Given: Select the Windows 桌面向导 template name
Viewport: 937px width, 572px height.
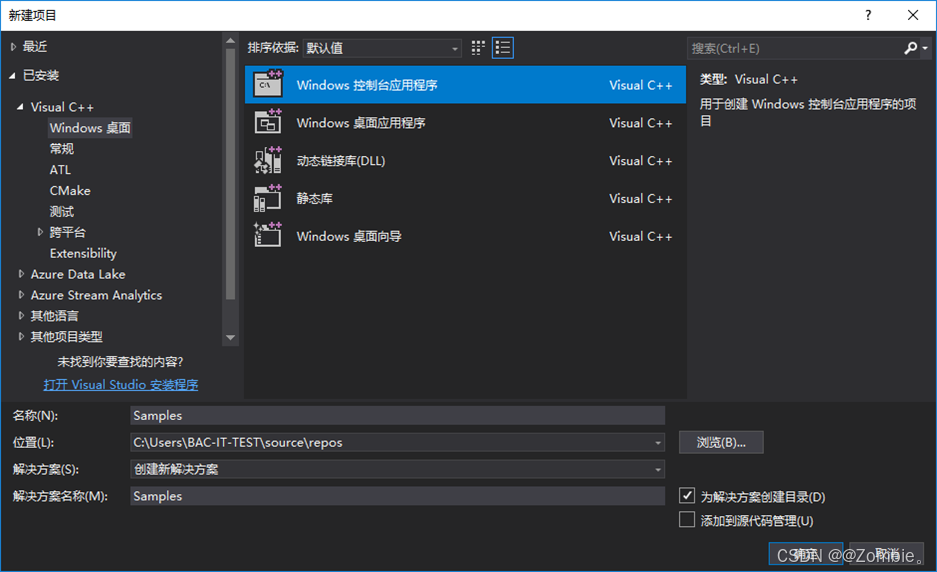Looking at the screenshot, I should 349,236.
